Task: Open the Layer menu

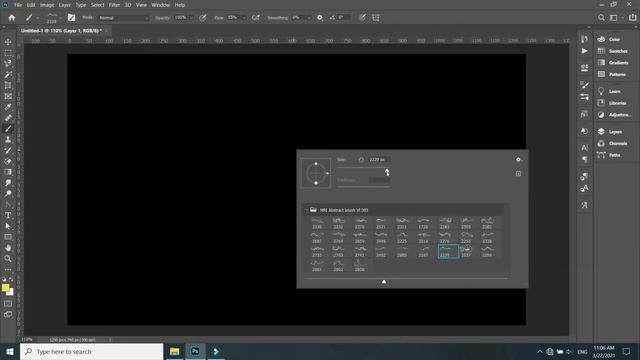Action: tap(64, 5)
